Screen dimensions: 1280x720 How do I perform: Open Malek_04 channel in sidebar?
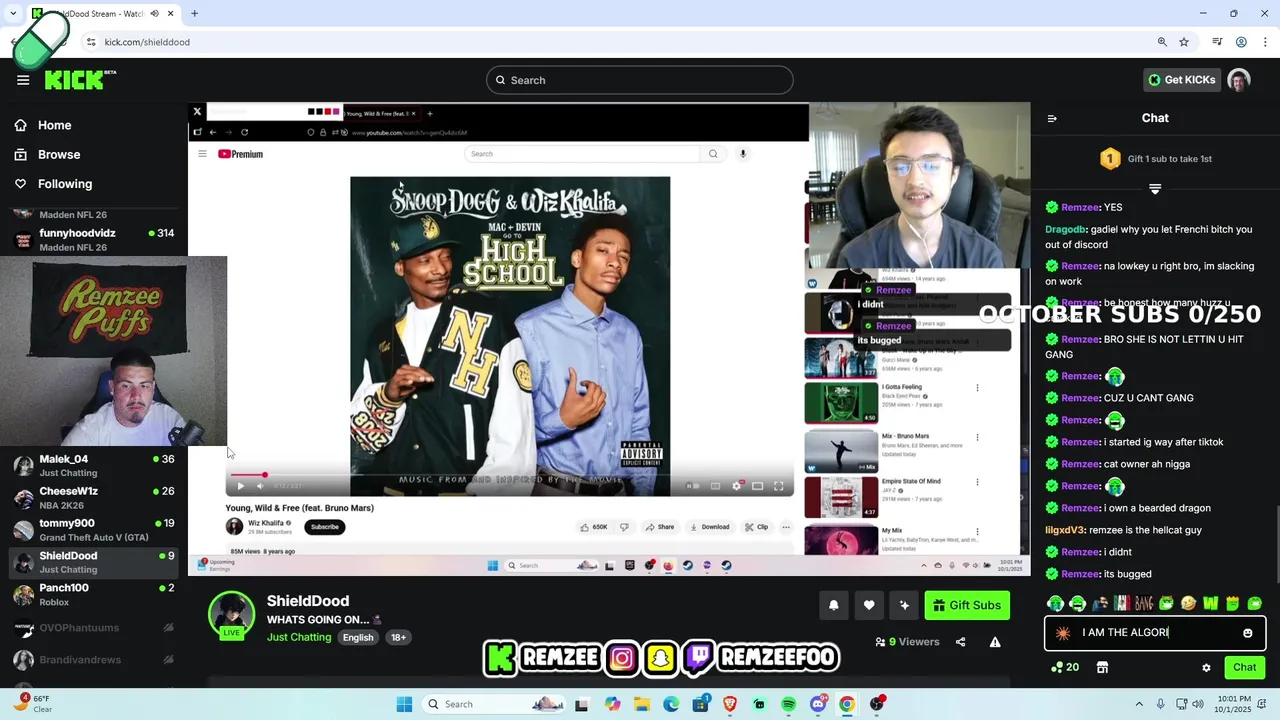pyautogui.click(x=94, y=466)
